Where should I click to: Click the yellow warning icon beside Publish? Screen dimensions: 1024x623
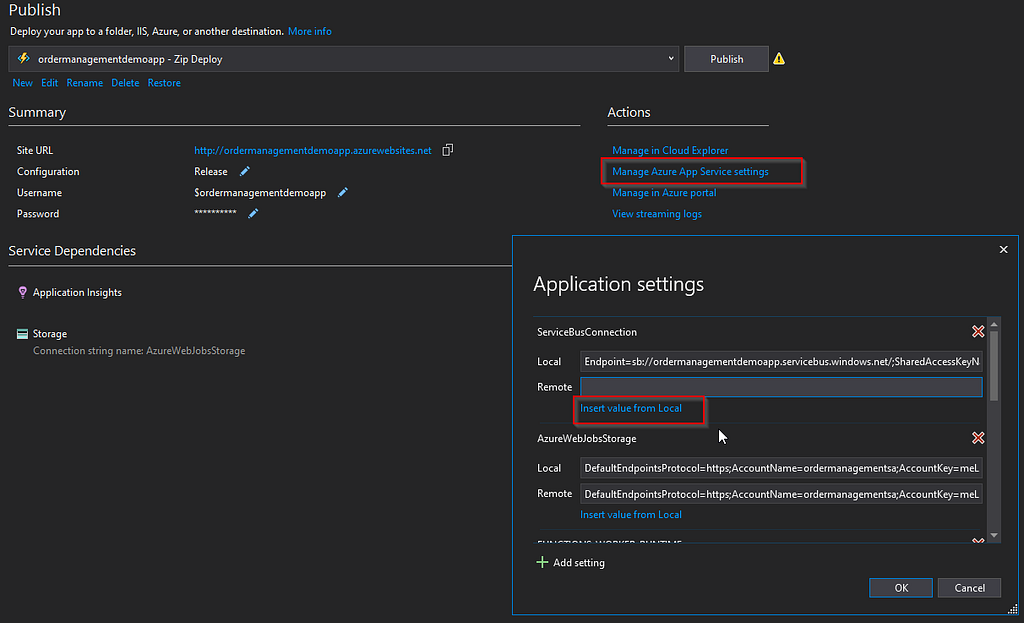point(778,59)
